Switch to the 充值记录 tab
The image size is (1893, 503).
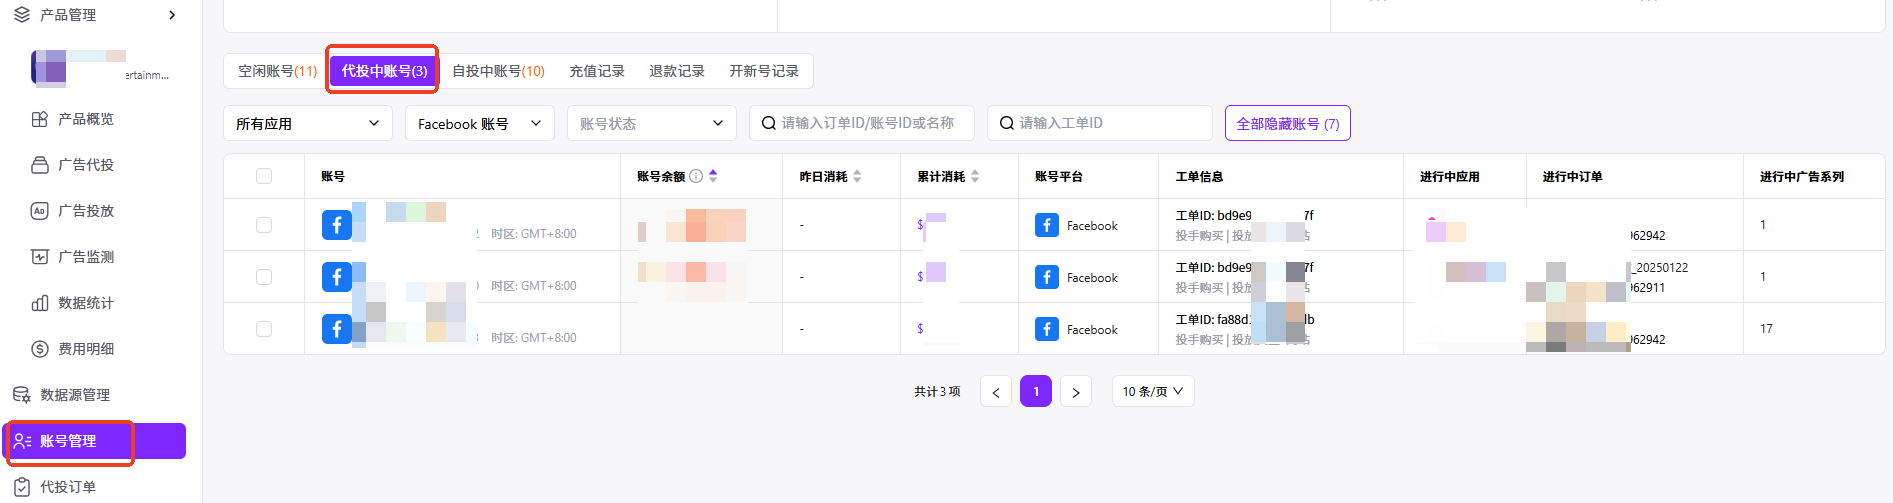tap(597, 71)
